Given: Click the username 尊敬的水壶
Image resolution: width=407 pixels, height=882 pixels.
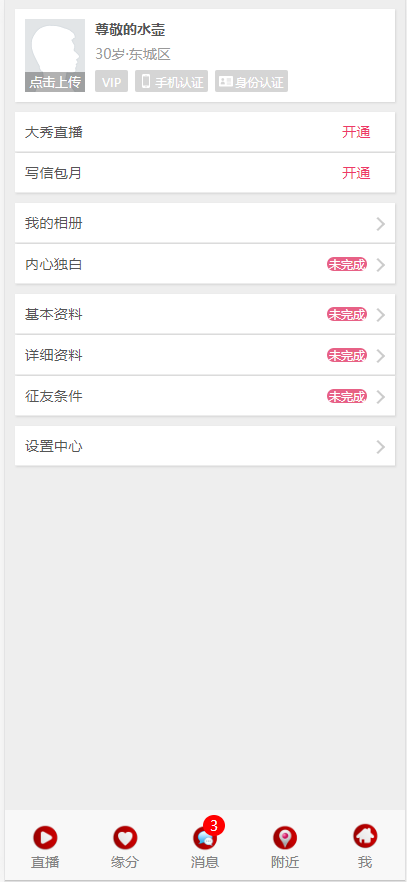Looking at the screenshot, I should point(130,30).
